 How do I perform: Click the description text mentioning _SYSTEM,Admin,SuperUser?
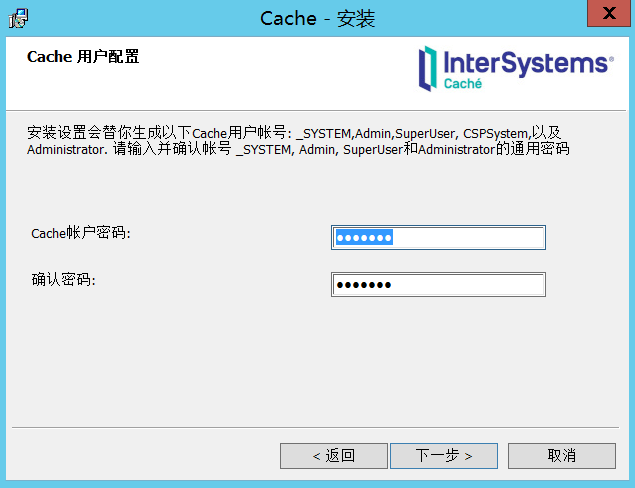coord(298,141)
